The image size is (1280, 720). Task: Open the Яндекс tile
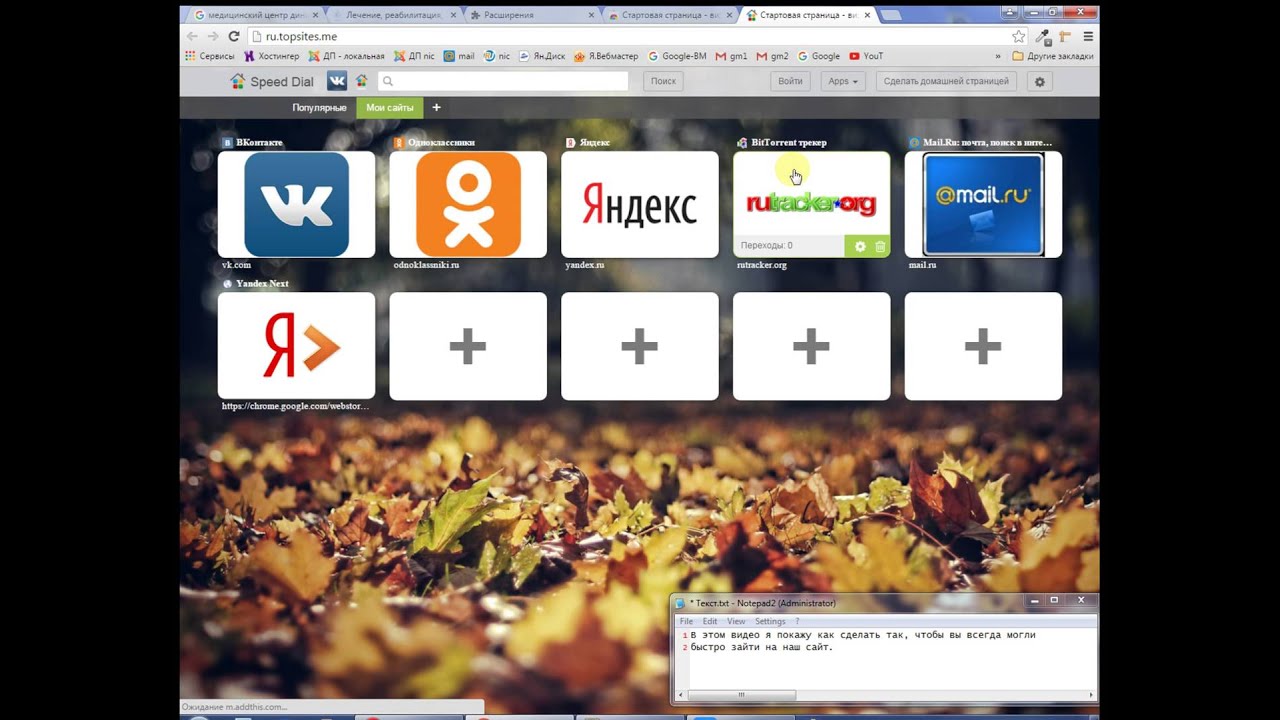click(x=640, y=204)
